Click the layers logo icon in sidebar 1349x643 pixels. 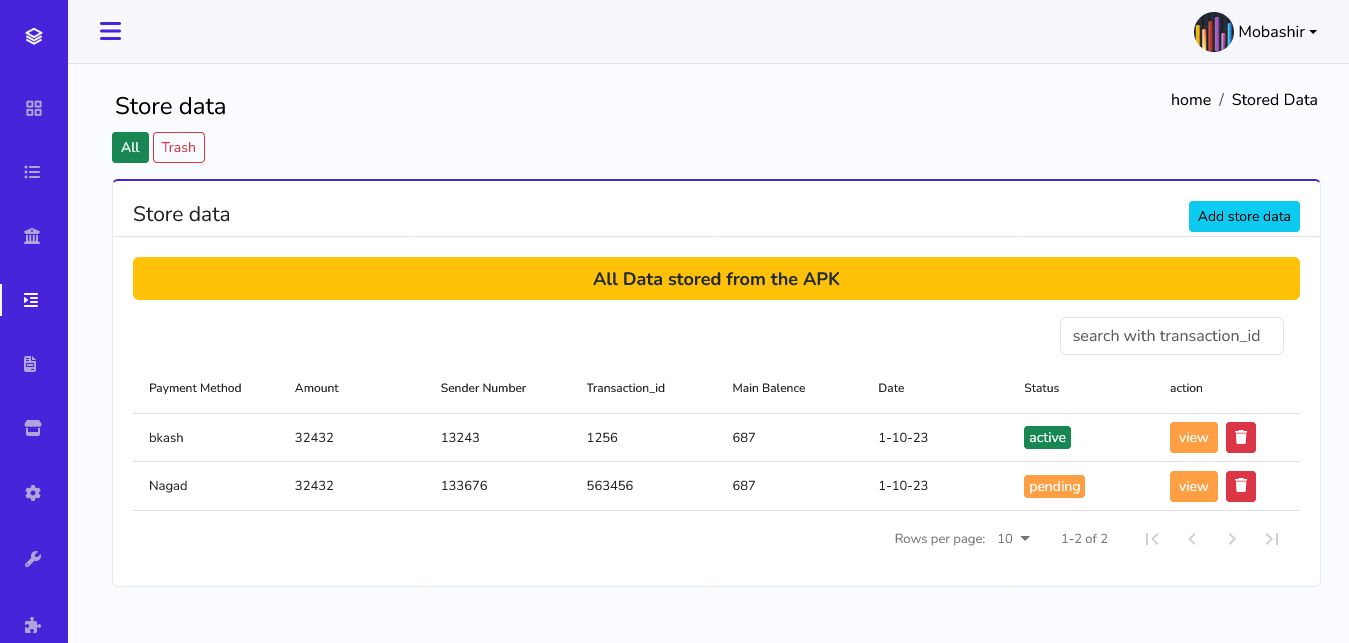click(x=34, y=37)
